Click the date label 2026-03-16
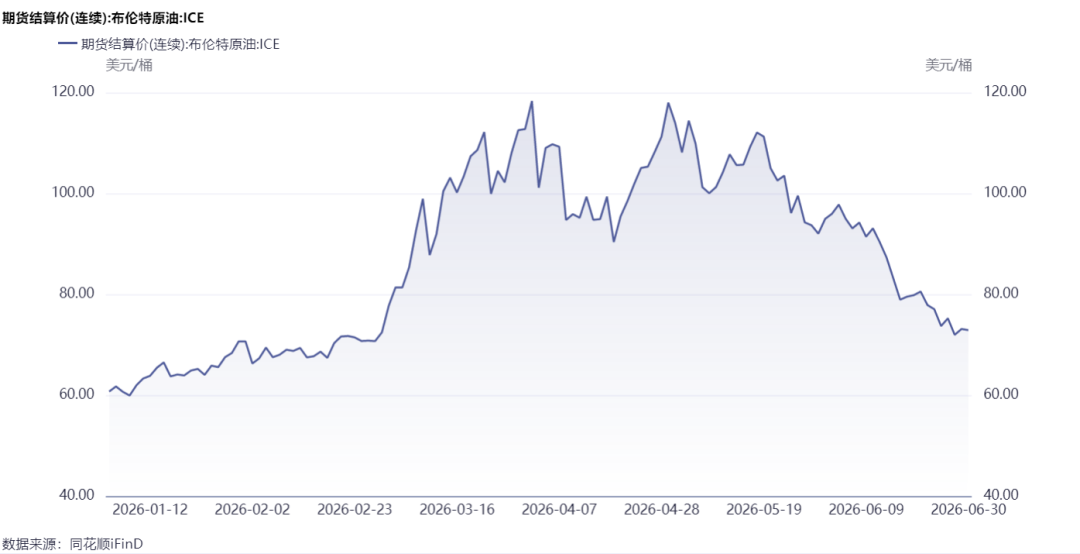This screenshot has height=554, width=1080. tap(457, 510)
